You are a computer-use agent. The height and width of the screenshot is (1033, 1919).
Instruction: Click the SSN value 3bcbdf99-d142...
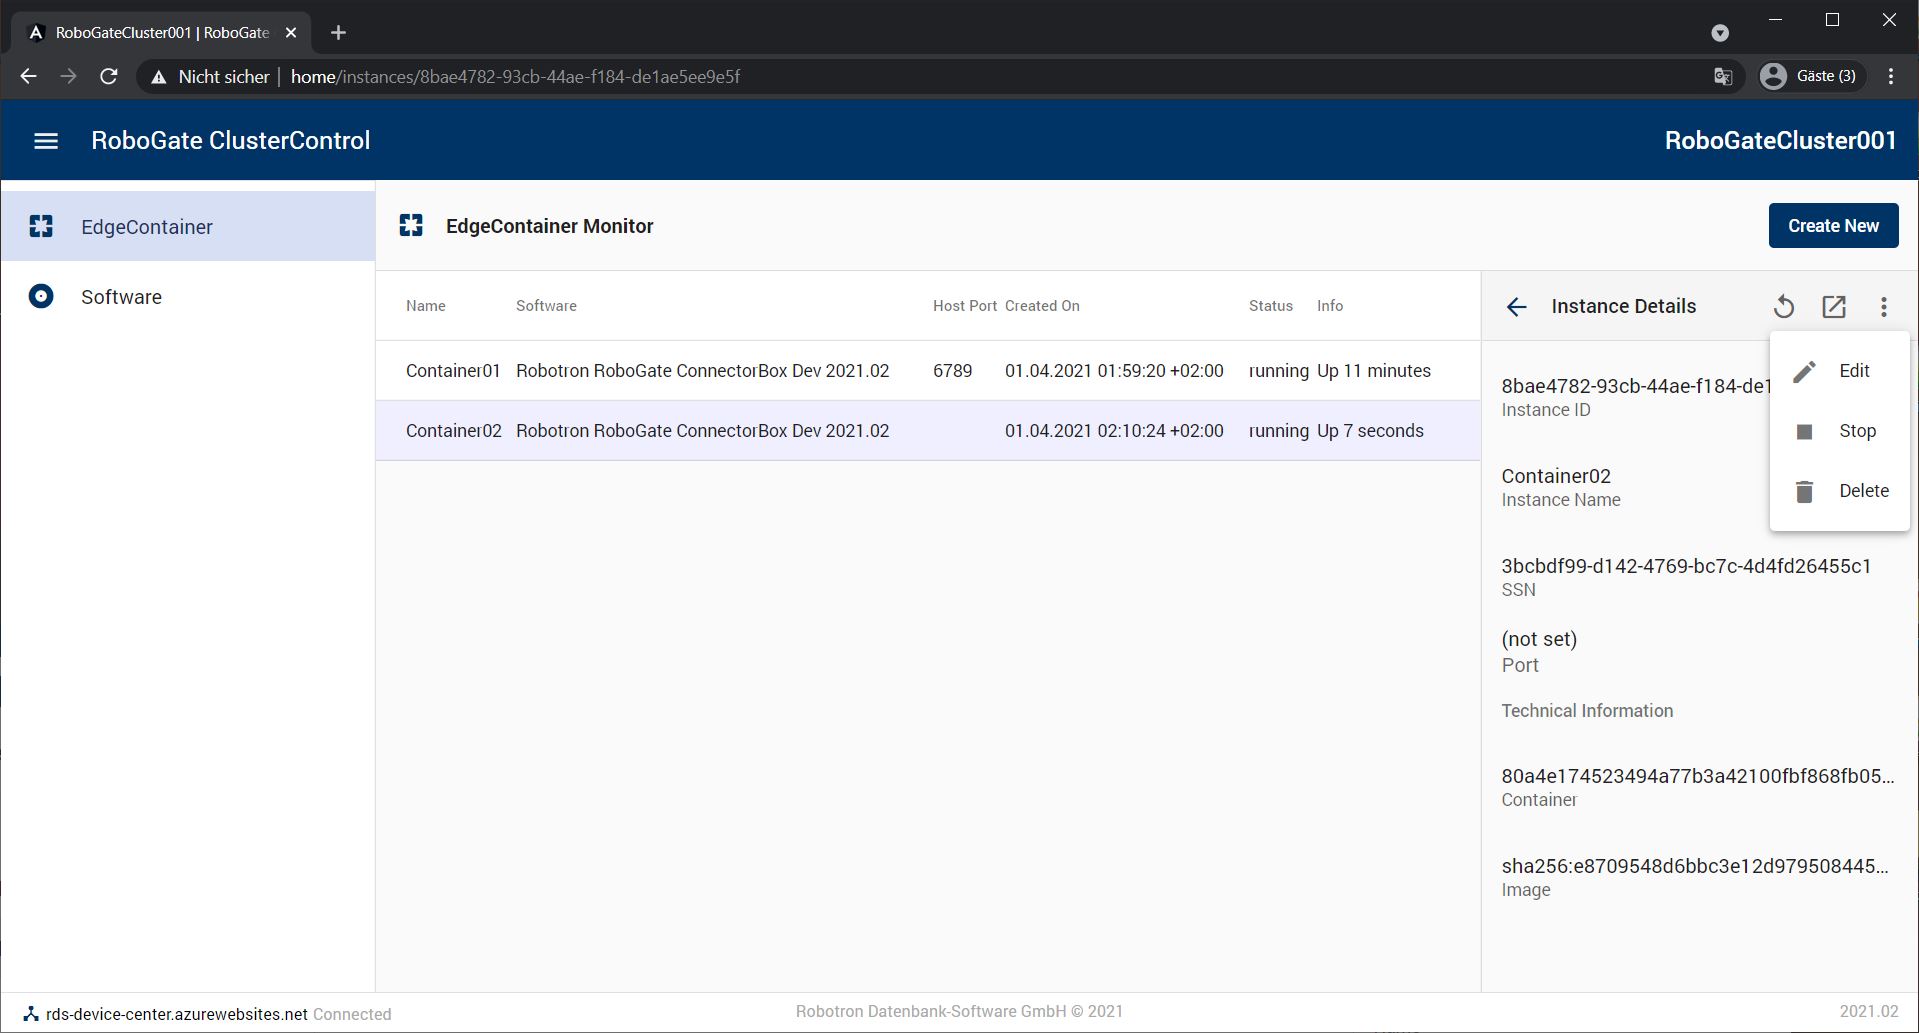[1686, 566]
